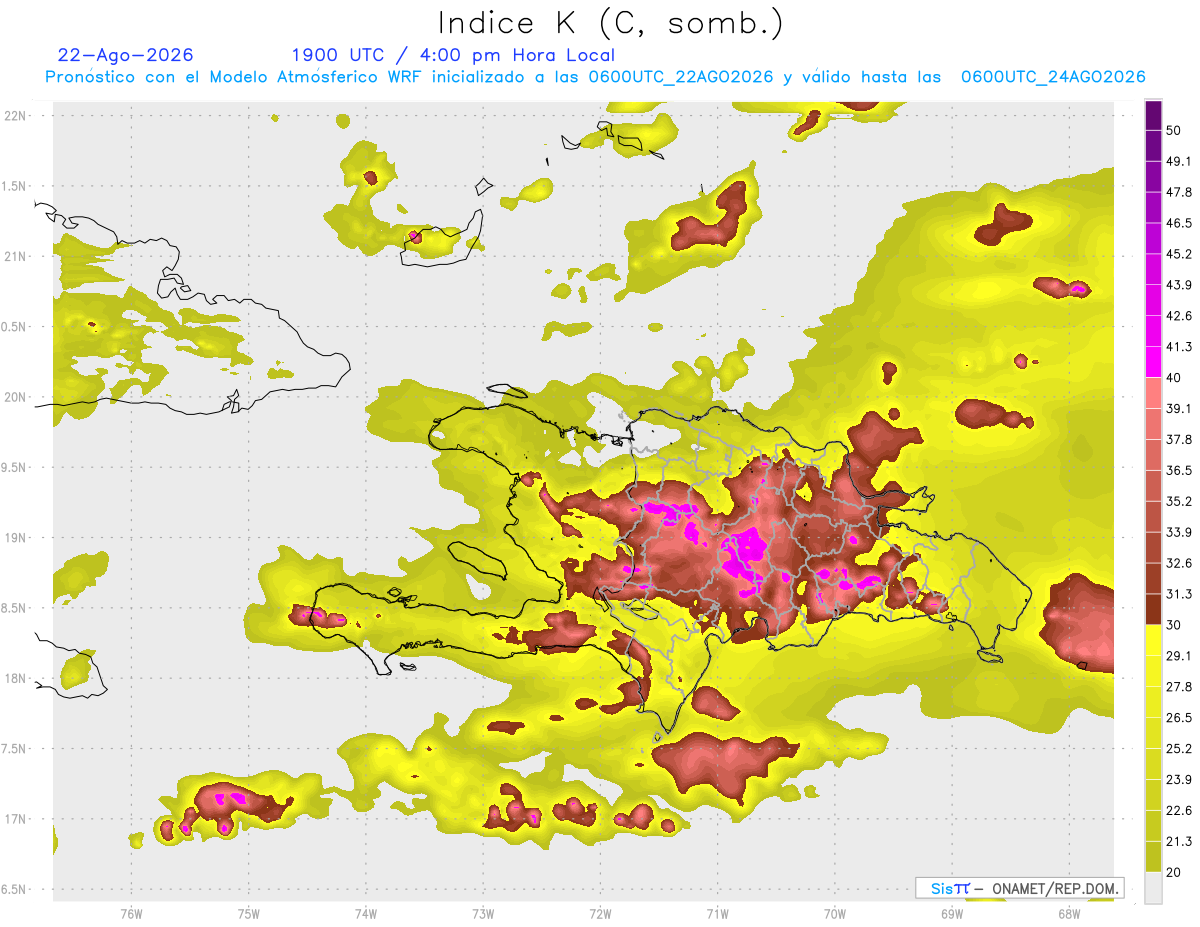Viewport: 1200px width, 927px height.
Task: Click colorbar value "33.9"
Action: pos(1179,532)
